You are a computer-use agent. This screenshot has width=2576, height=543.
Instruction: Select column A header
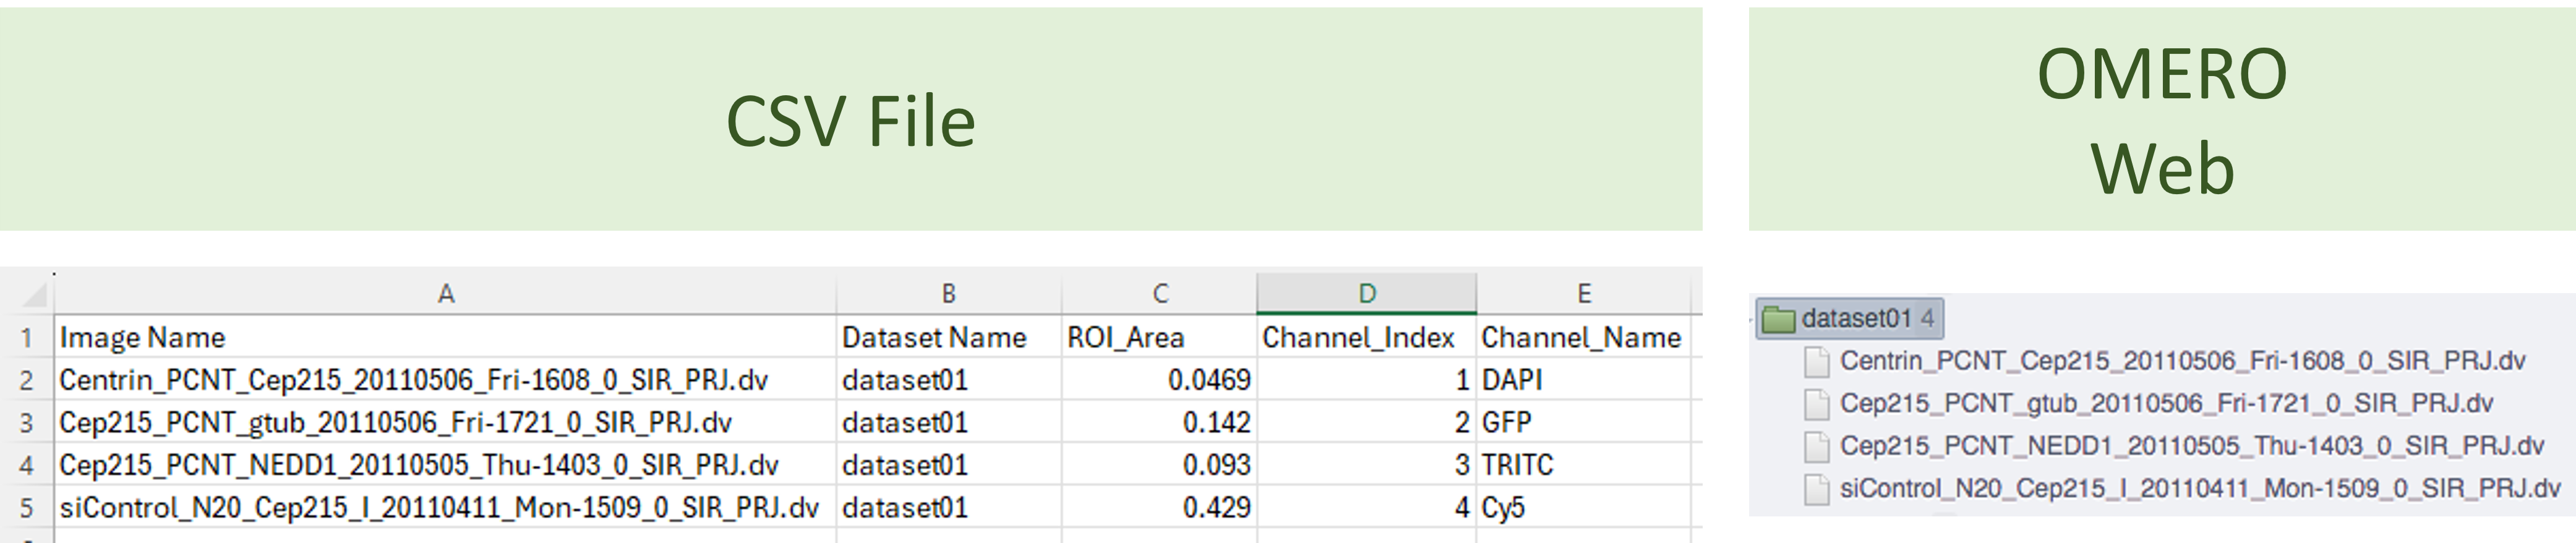click(x=446, y=294)
